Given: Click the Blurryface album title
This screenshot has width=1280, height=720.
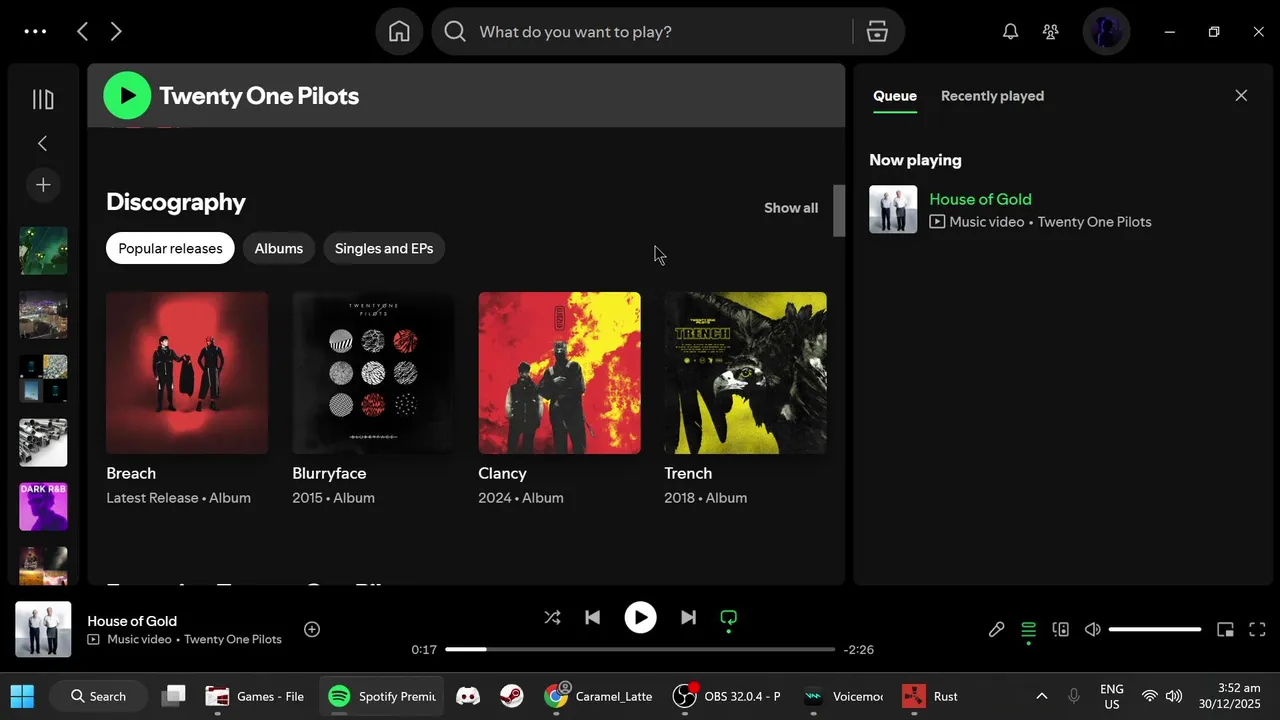Looking at the screenshot, I should pyautogui.click(x=329, y=473).
